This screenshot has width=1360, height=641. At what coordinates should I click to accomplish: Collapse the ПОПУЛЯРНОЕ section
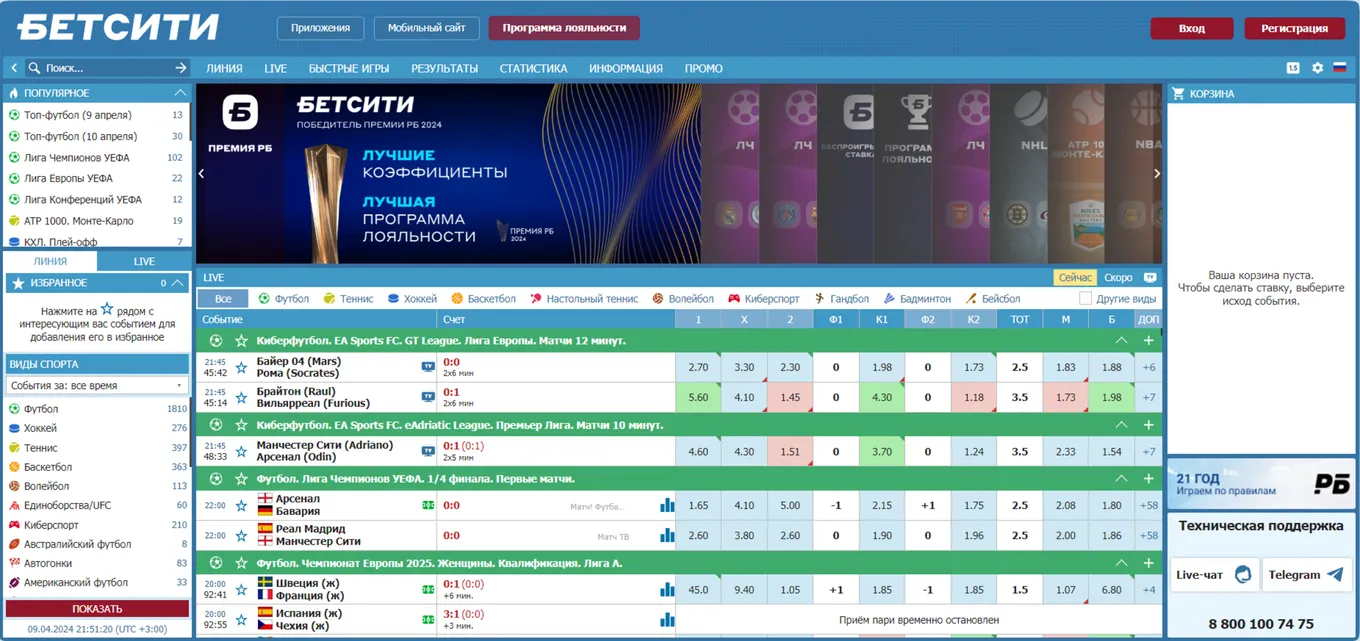178,93
